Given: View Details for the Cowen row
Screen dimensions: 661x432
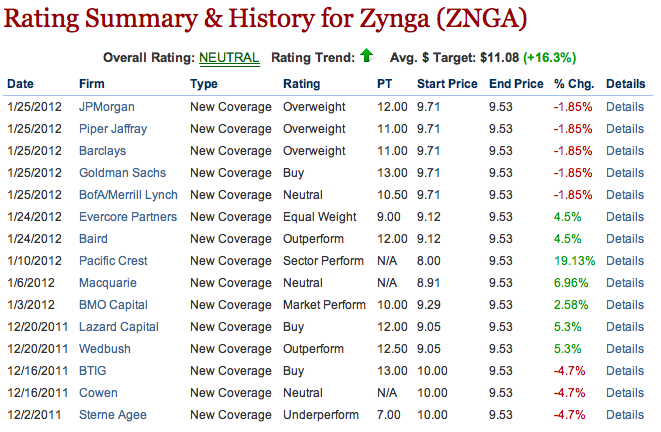Looking at the screenshot, I should pos(625,392).
